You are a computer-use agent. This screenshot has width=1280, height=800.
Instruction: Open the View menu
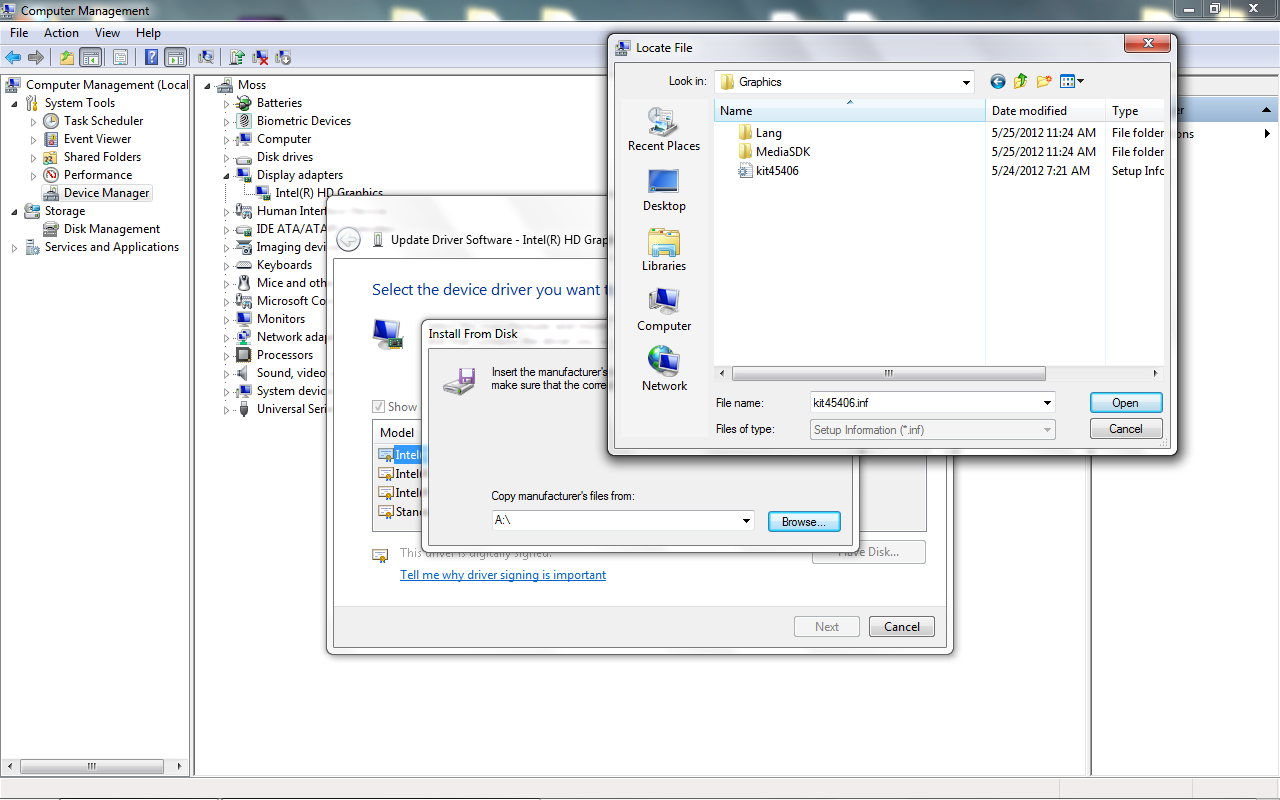click(x=107, y=33)
